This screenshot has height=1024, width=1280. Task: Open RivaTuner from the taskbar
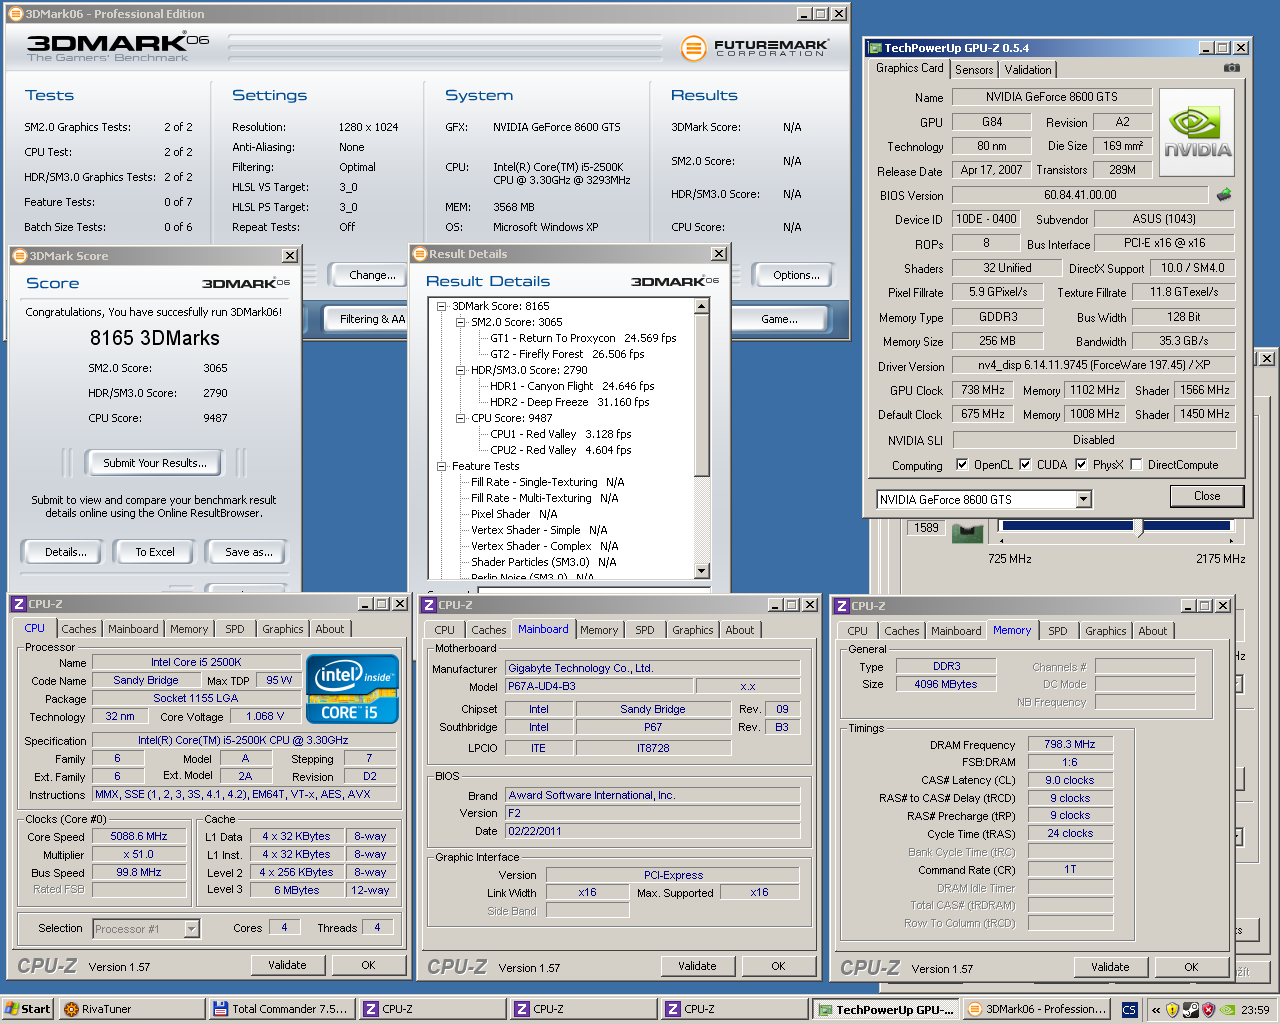pyautogui.click(x=132, y=1009)
